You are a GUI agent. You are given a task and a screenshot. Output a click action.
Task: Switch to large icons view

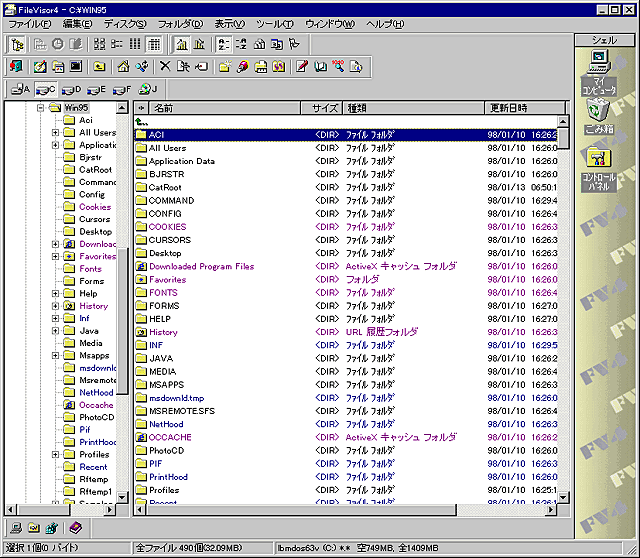(x=99, y=44)
